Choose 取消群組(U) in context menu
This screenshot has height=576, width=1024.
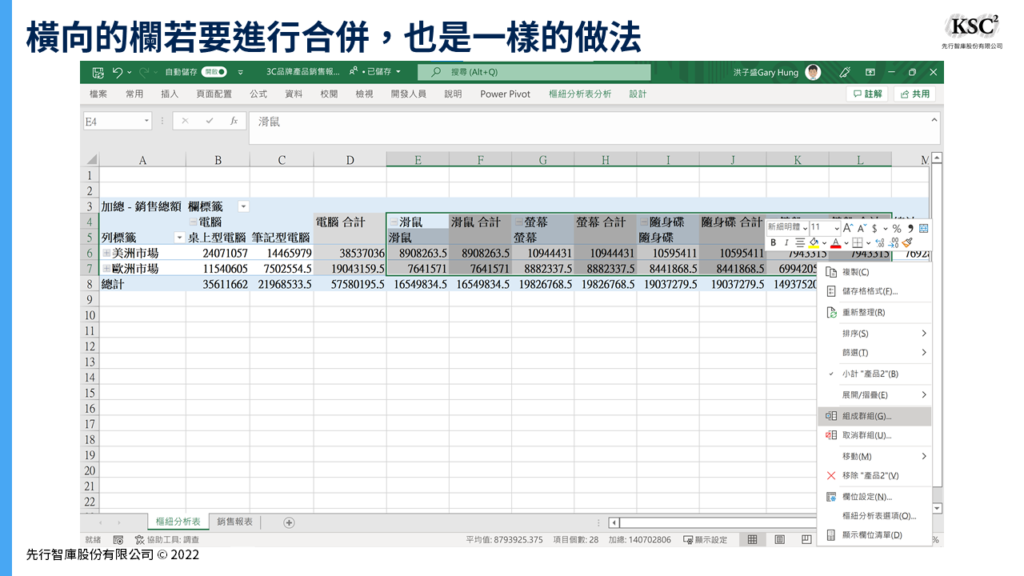874,435
